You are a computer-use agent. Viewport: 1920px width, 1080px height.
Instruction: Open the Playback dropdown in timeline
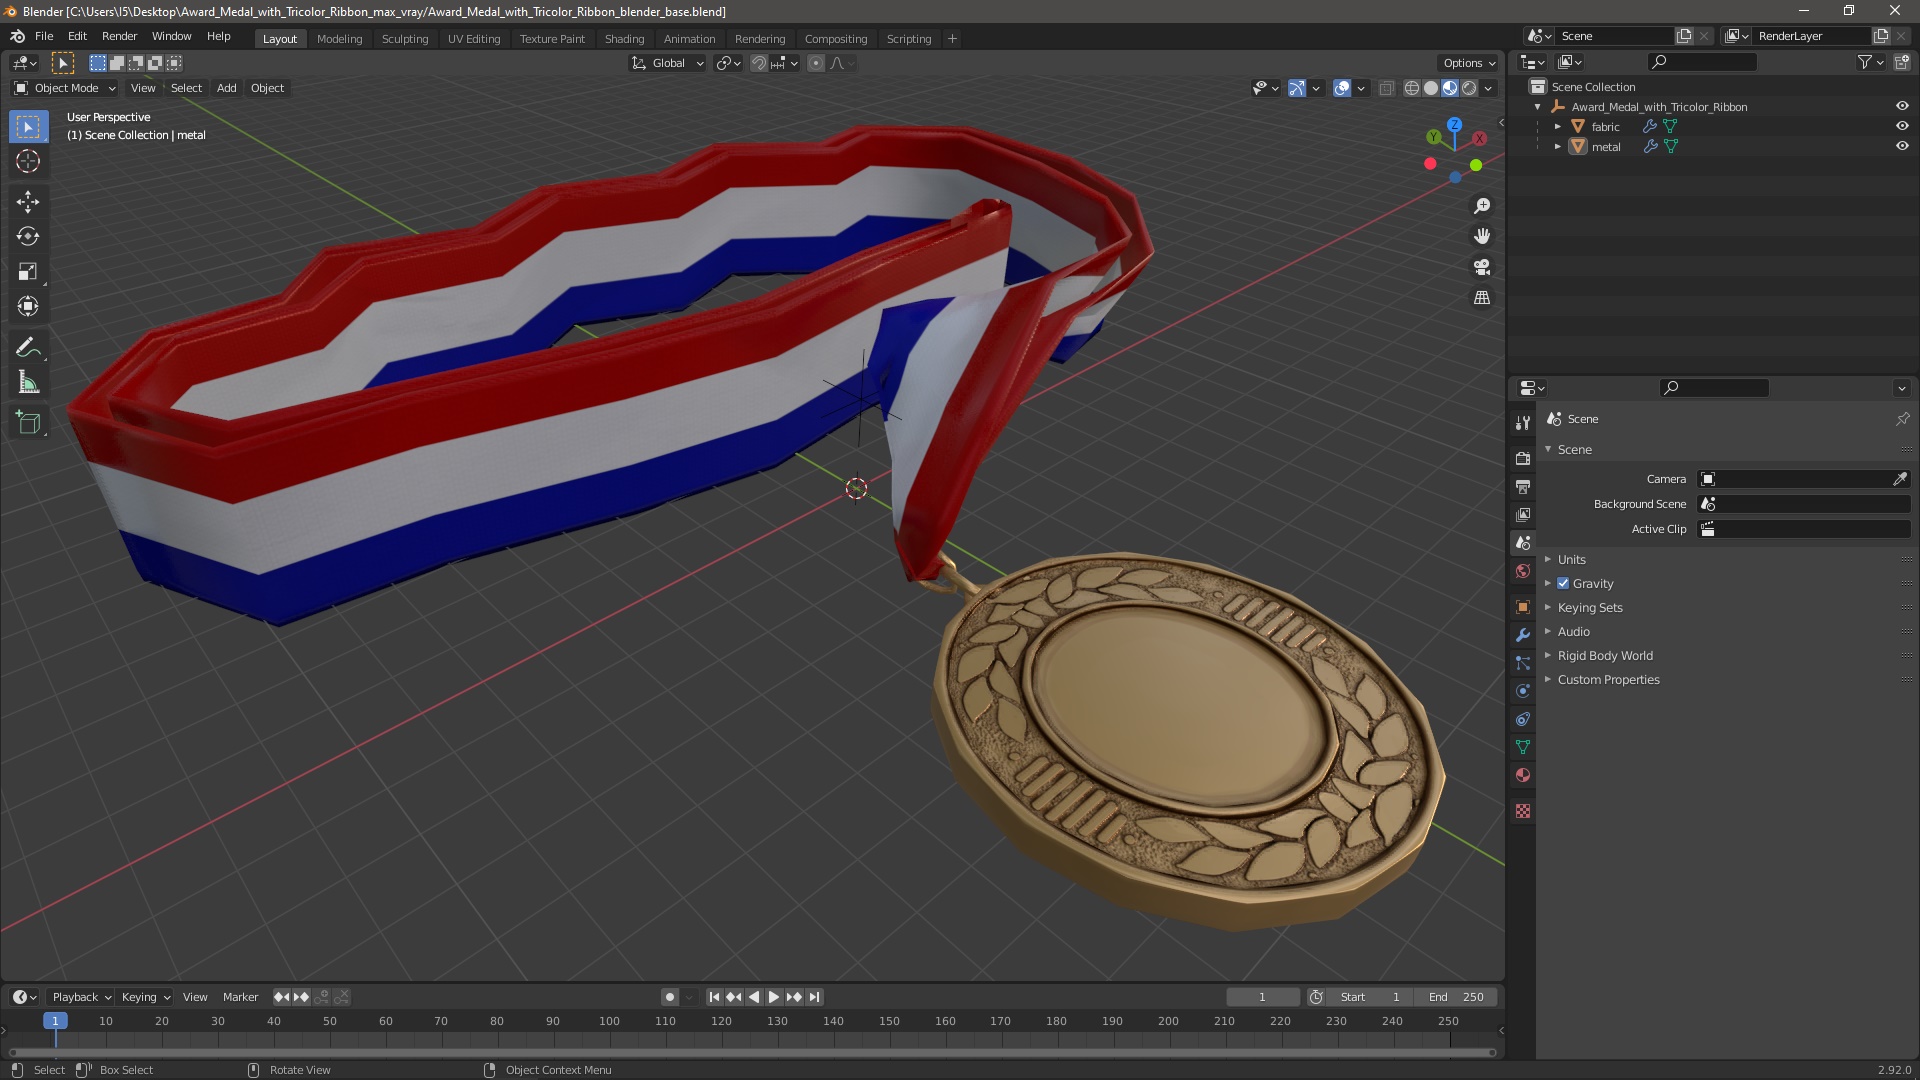81,997
